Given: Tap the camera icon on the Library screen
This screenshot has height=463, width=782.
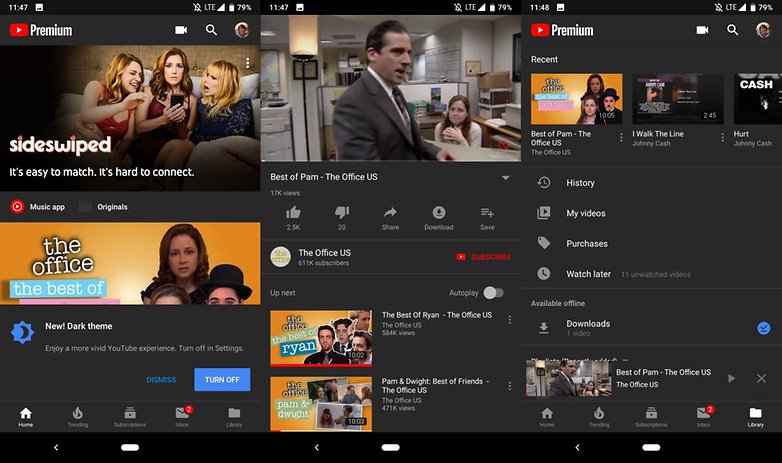Looking at the screenshot, I should pyautogui.click(x=702, y=30).
